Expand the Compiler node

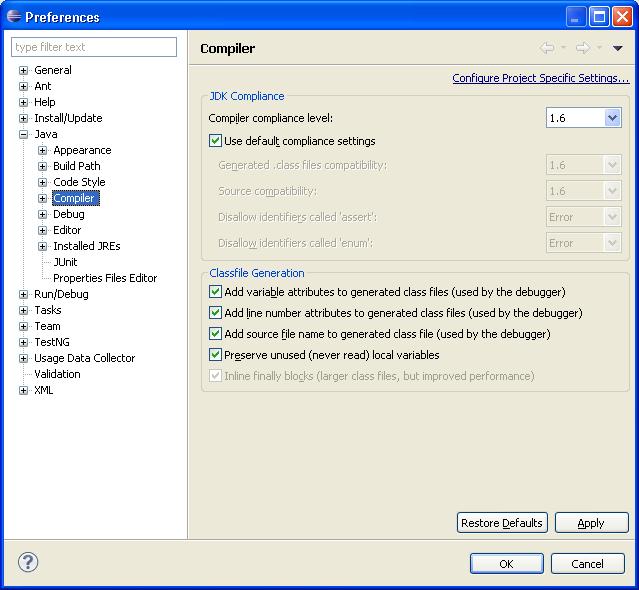click(42, 198)
